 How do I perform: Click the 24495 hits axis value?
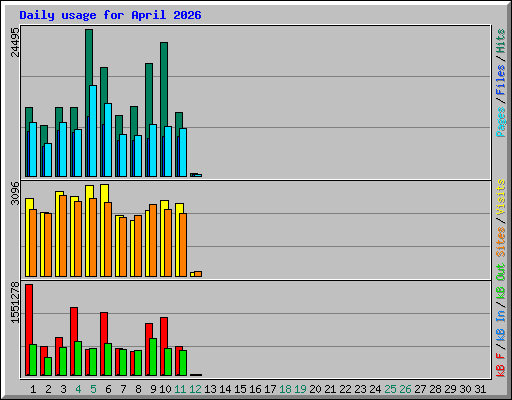pyautogui.click(x=15, y=42)
